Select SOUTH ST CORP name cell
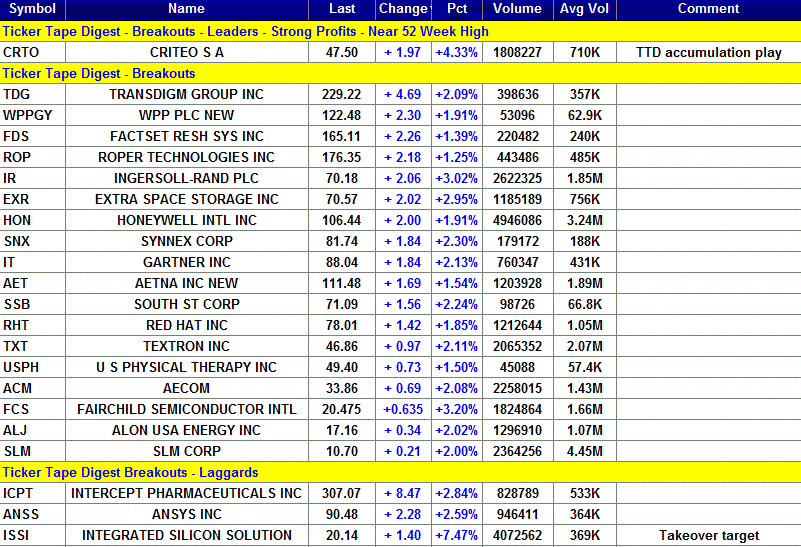Viewport: 801px width, 547px height. tap(186, 304)
